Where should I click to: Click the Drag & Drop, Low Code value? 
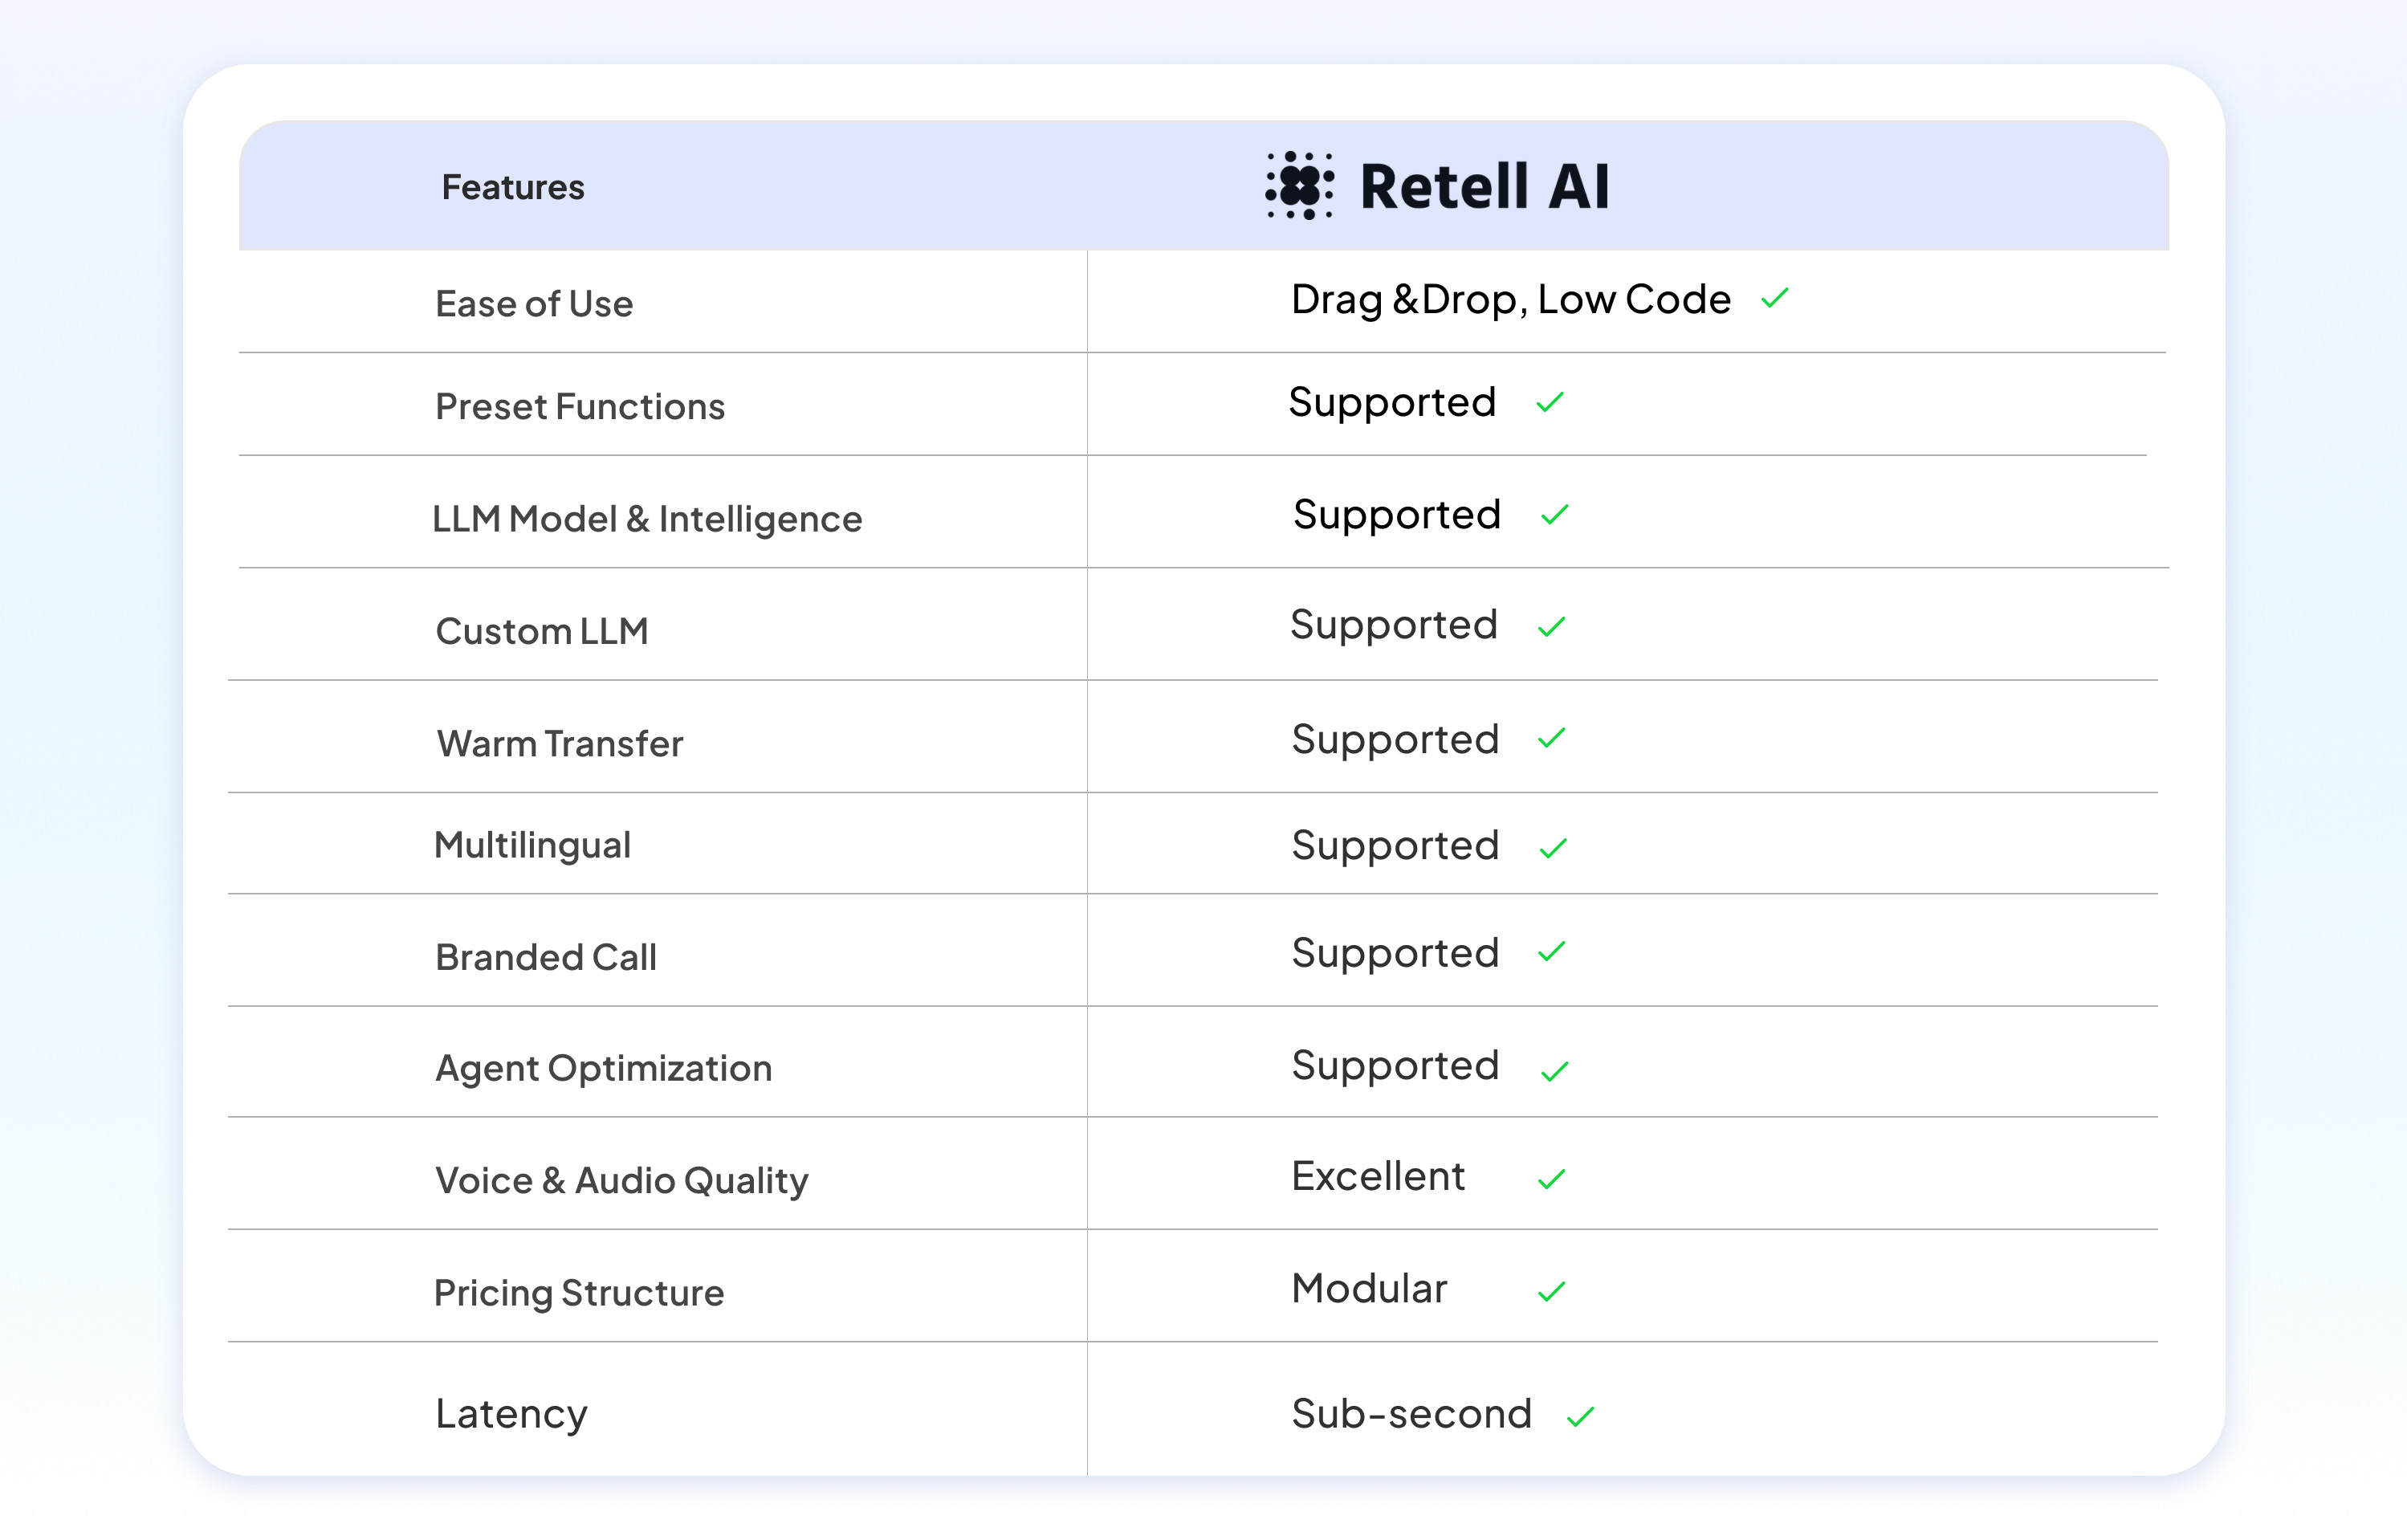tap(1510, 300)
